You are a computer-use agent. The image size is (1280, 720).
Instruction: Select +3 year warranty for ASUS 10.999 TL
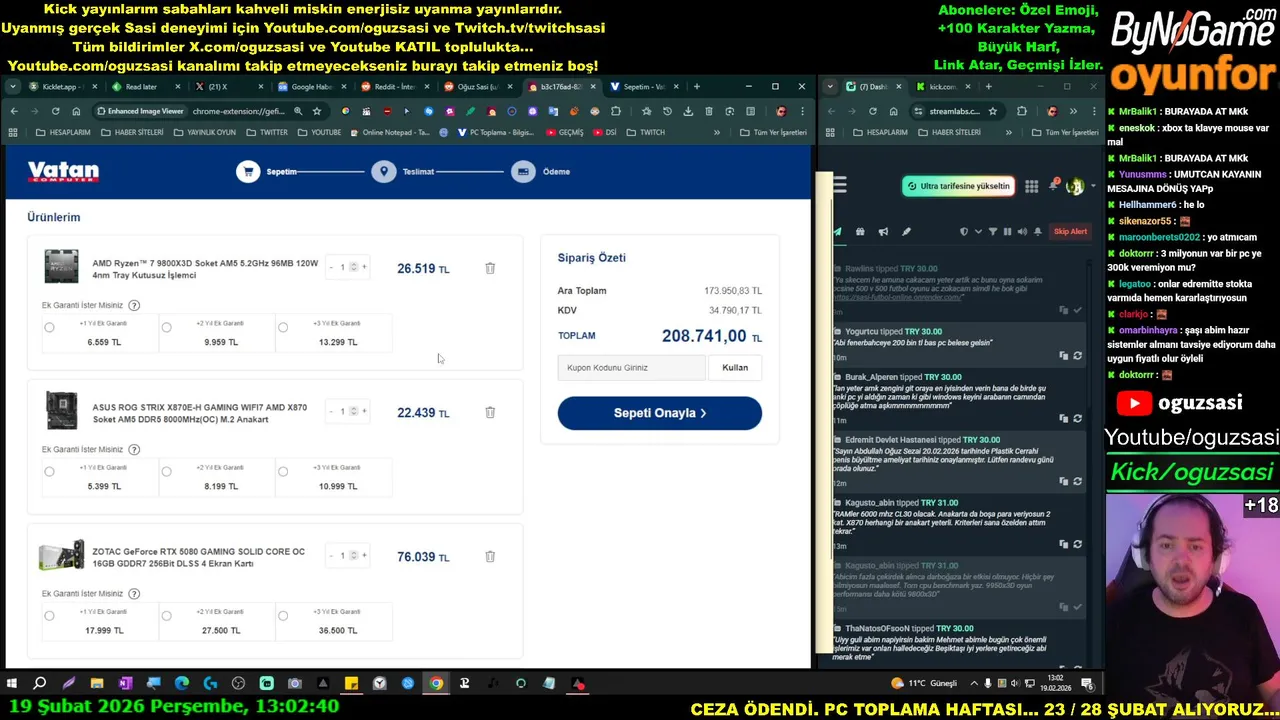pos(283,471)
